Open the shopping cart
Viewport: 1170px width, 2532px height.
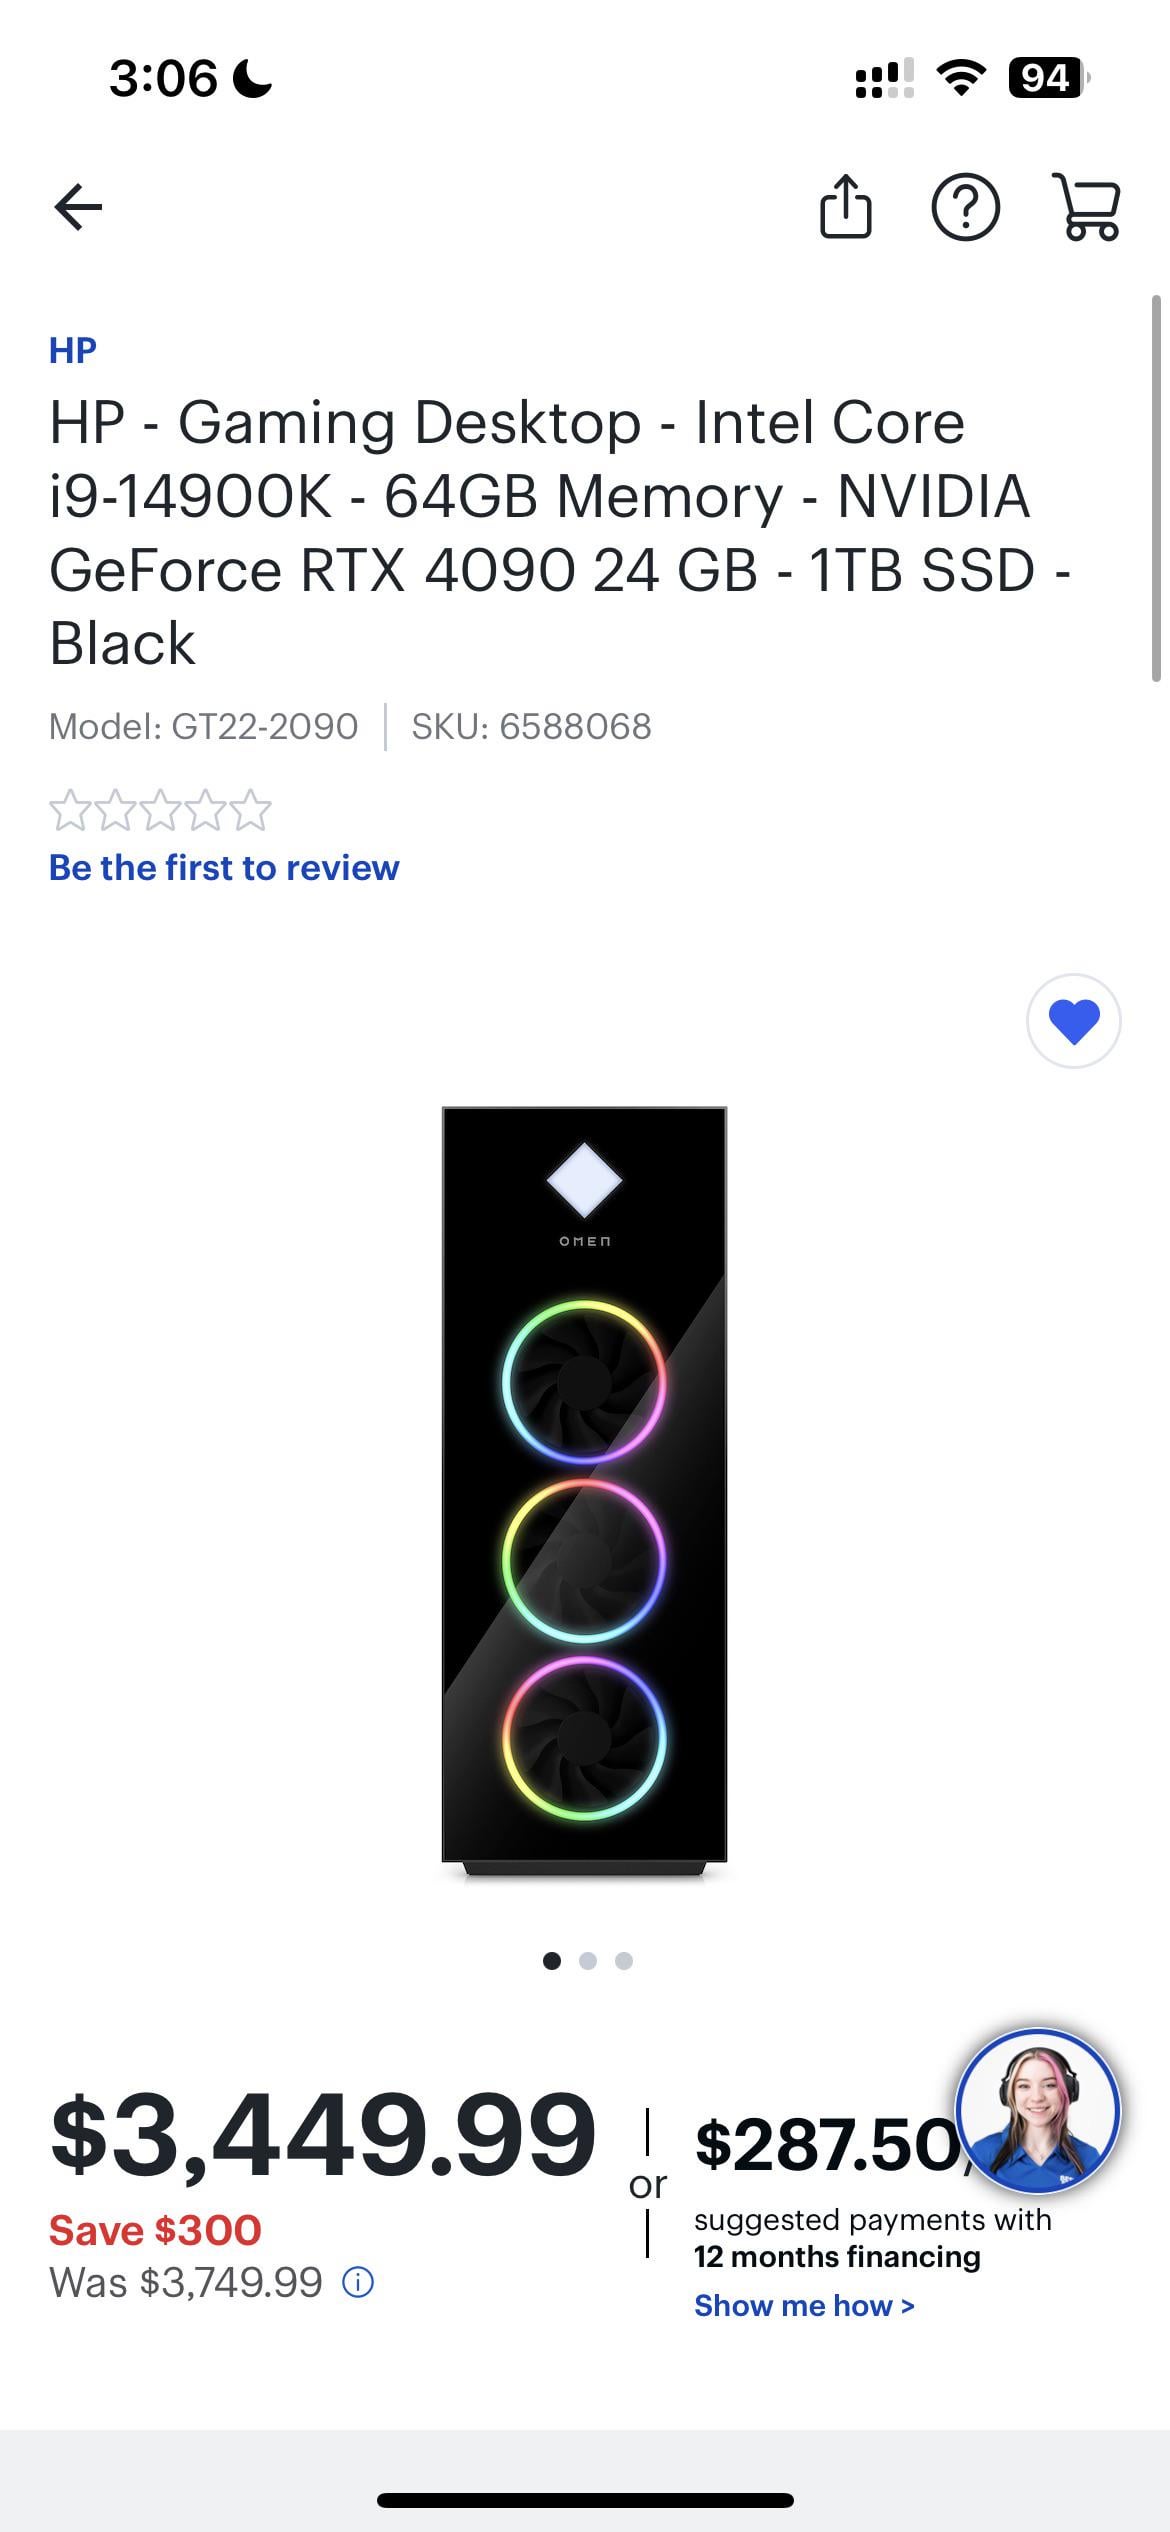click(x=1087, y=208)
